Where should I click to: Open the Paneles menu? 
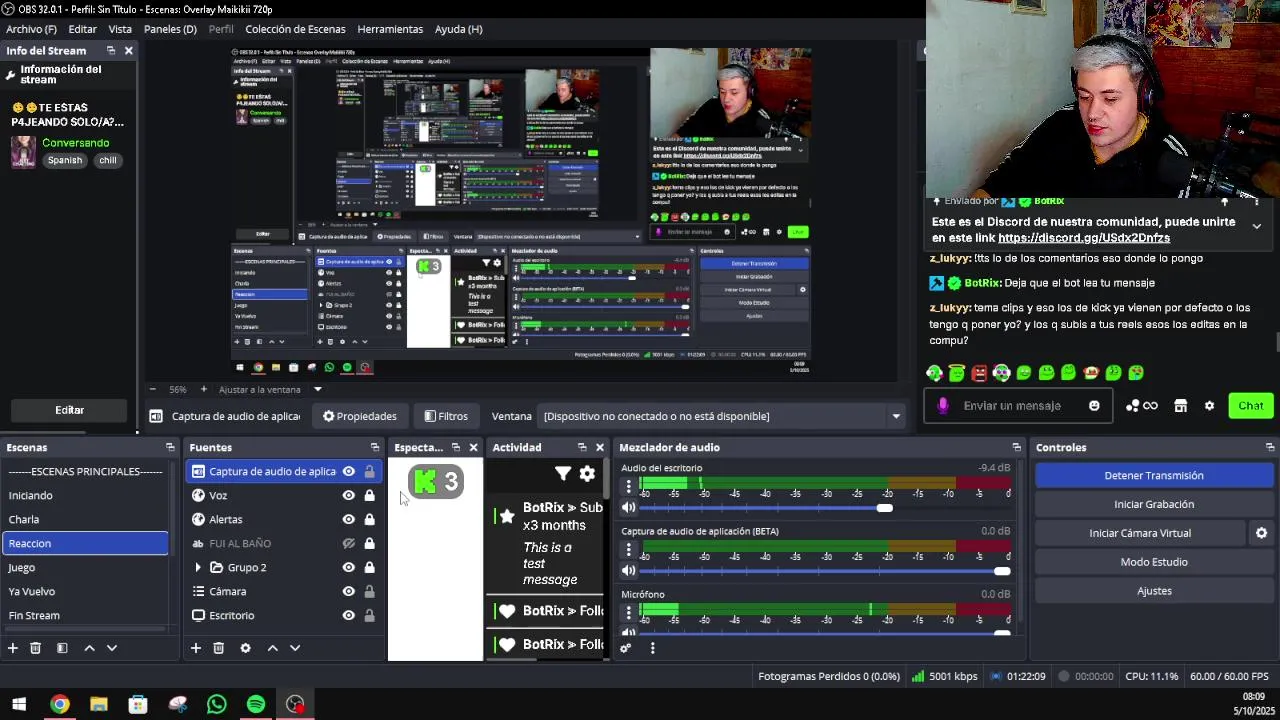pos(170,29)
